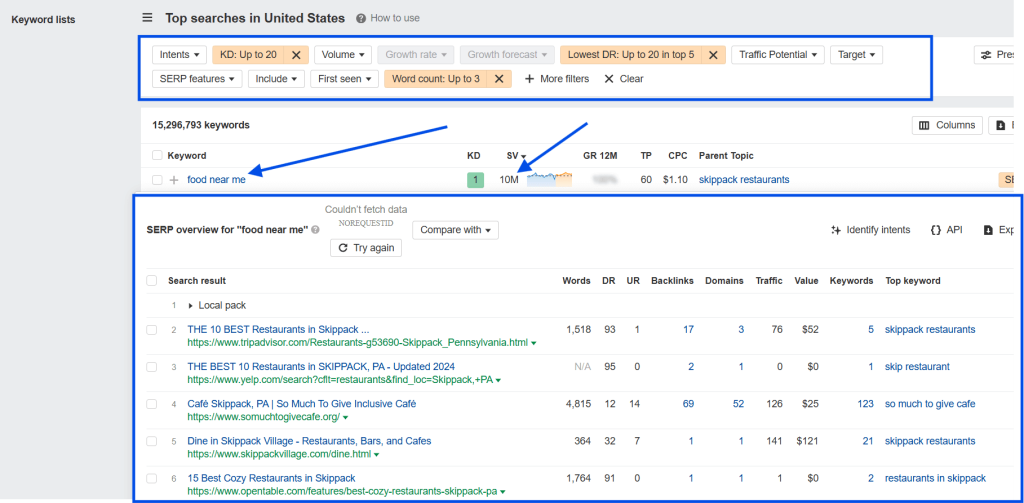Open the yelp.com URL dropdown arrow
1024x503 pixels.
pos(499,380)
